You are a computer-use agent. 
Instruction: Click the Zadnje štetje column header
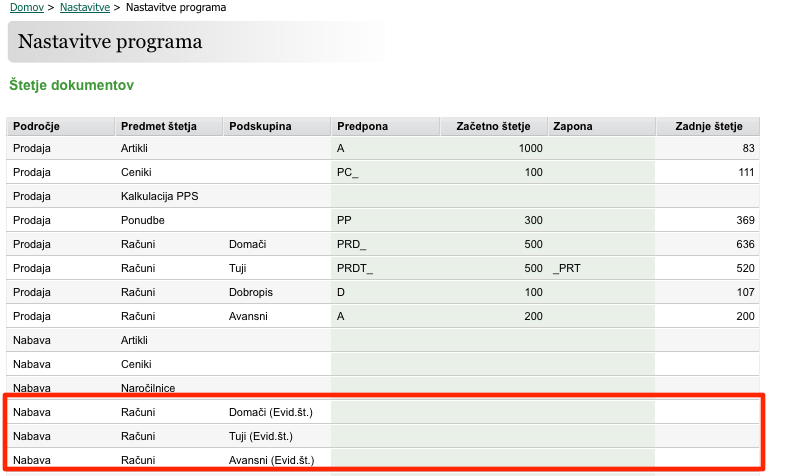coord(708,126)
